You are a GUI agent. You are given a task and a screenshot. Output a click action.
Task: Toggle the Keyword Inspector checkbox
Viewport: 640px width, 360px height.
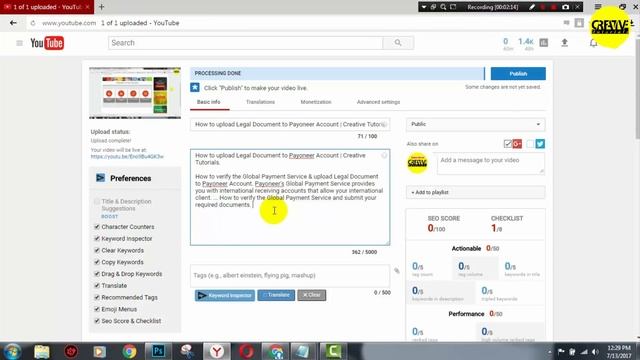(x=97, y=238)
